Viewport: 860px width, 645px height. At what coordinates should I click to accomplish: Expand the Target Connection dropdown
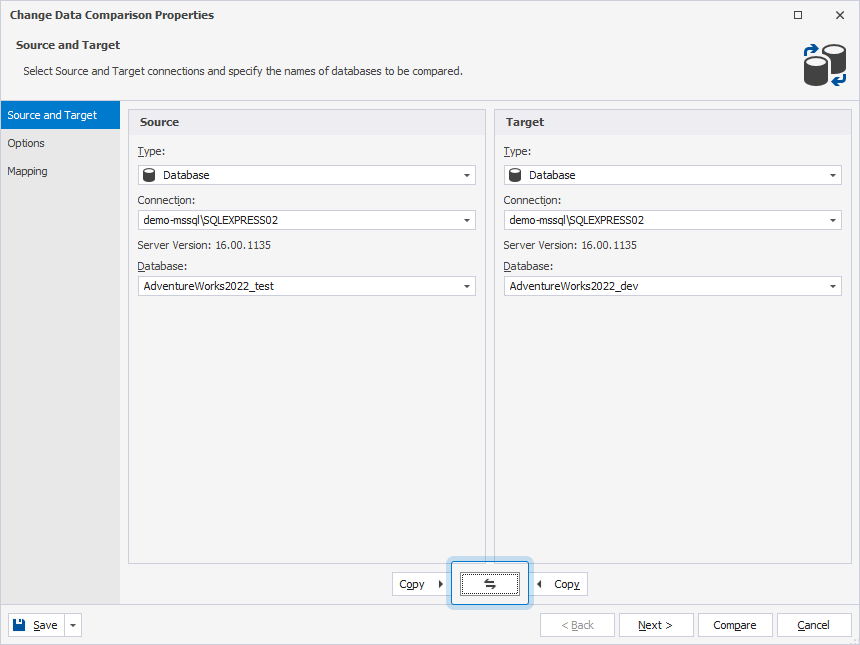coord(832,220)
